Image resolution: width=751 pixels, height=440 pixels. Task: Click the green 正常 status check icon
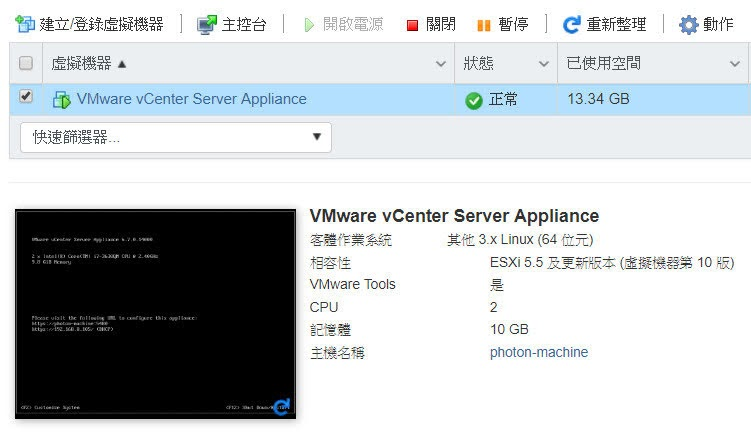474,101
